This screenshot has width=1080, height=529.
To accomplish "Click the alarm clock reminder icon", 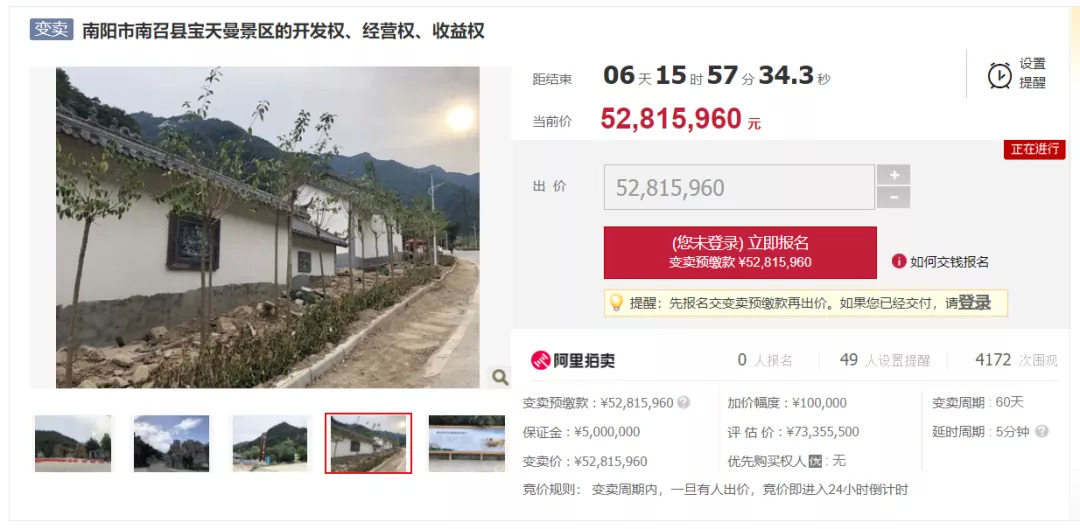I will click(x=999, y=75).
